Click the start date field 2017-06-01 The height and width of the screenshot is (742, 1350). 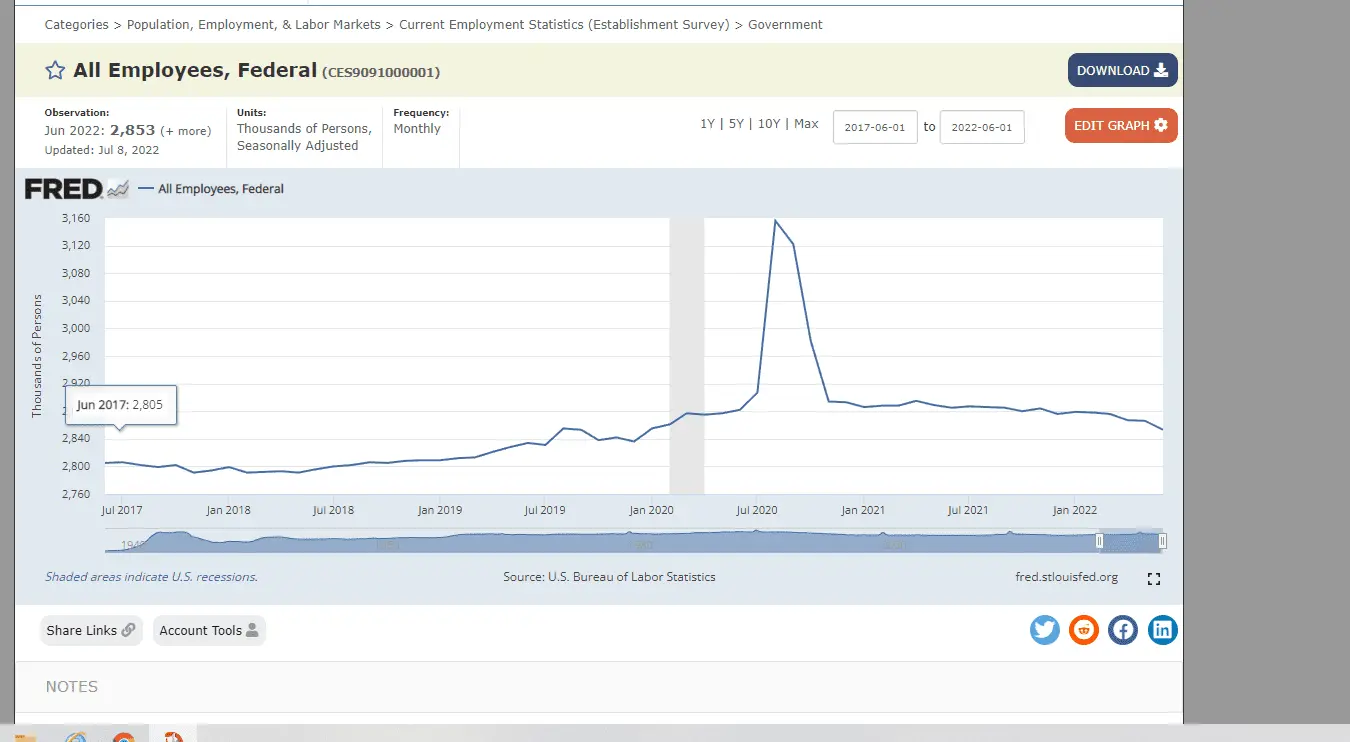875,128
